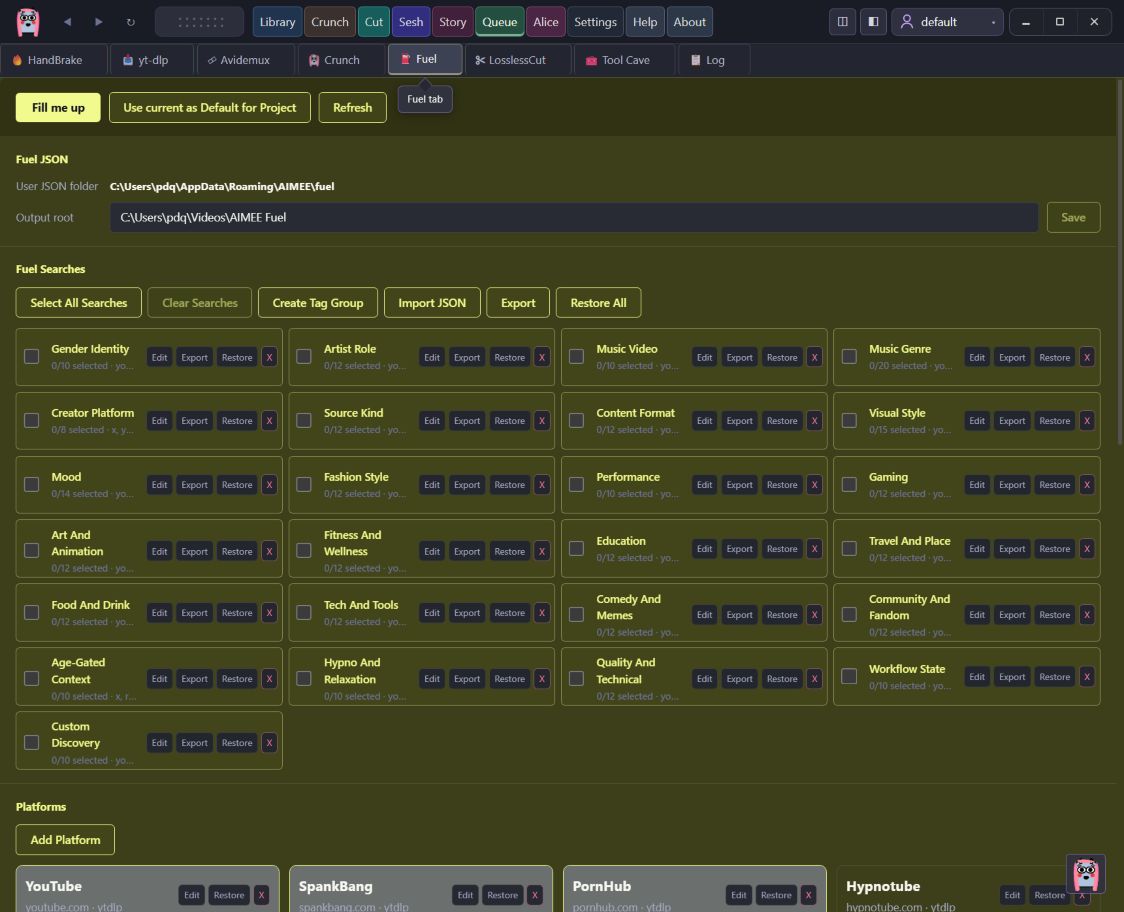The image size is (1124, 912).
Task: Click Select All Searches
Action: tap(79, 303)
